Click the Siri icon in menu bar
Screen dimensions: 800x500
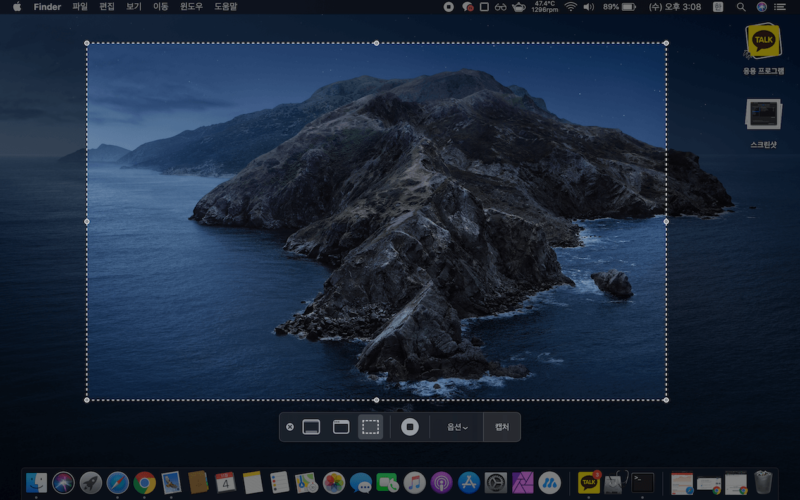click(x=762, y=7)
